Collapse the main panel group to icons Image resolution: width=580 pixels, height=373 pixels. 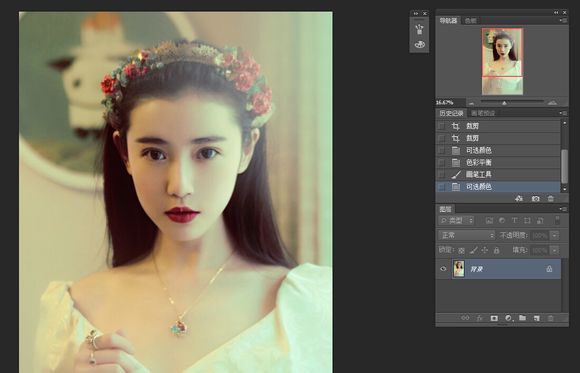pyautogui.click(x=556, y=13)
